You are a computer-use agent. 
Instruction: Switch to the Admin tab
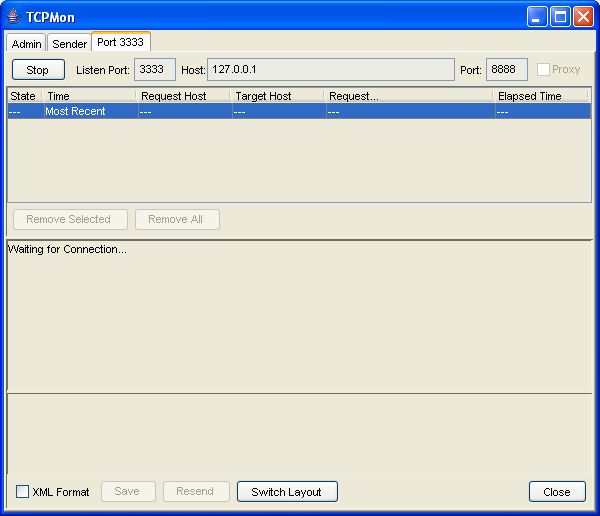tap(27, 44)
